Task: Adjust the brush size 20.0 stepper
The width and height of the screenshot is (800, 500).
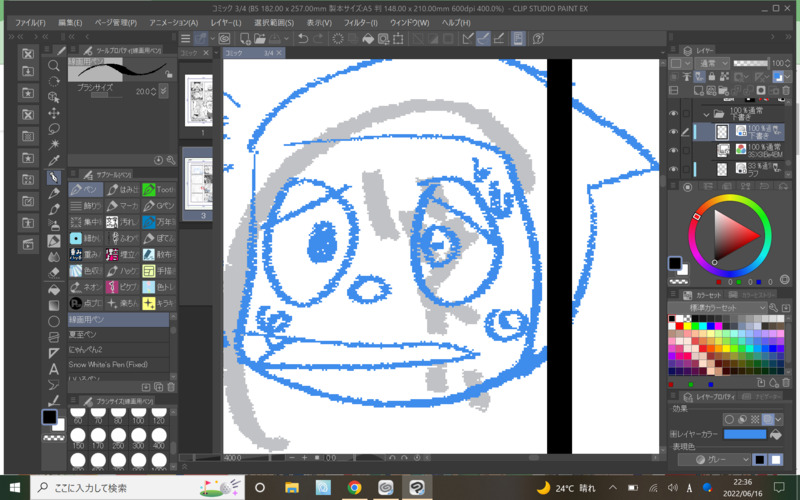Action: coord(154,92)
